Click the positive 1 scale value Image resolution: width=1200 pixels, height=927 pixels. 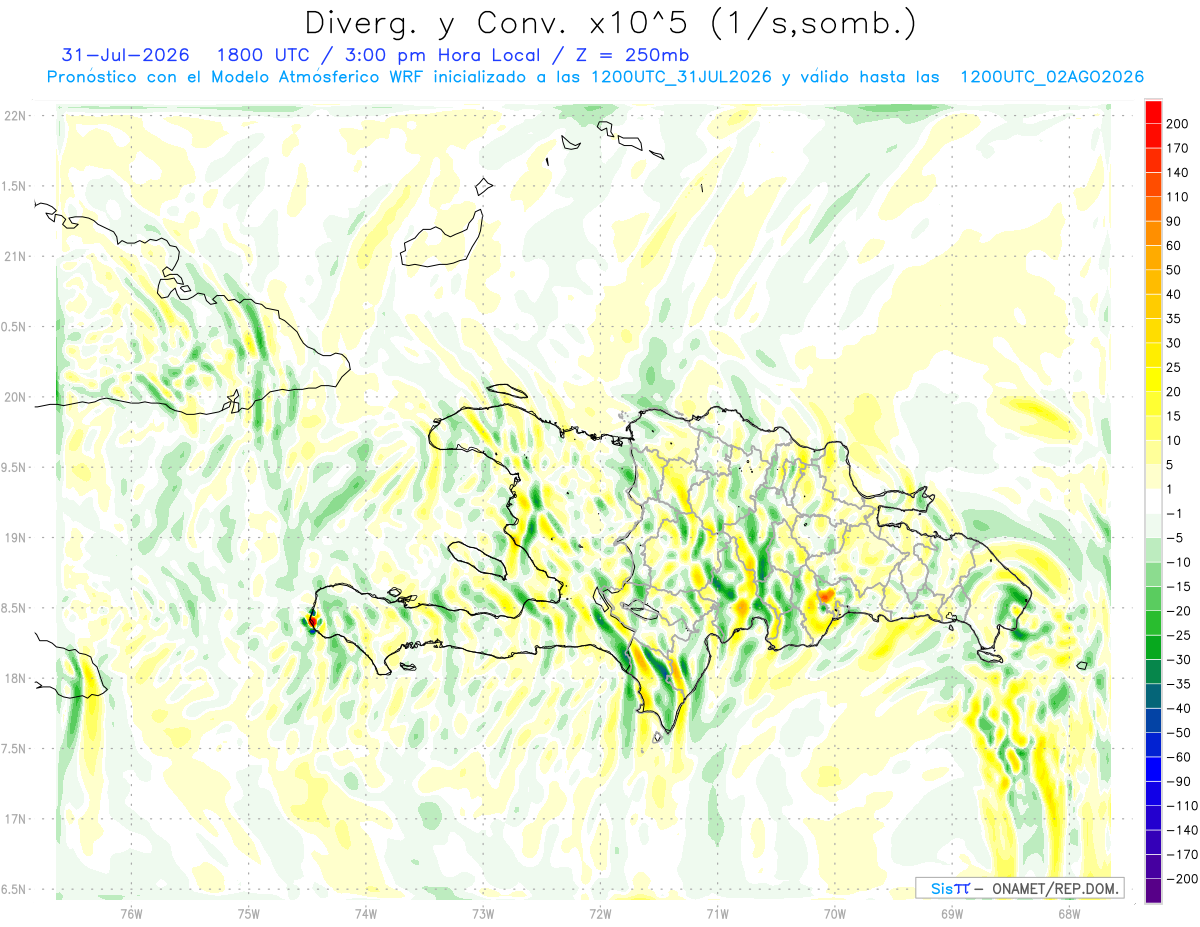(x=1170, y=490)
